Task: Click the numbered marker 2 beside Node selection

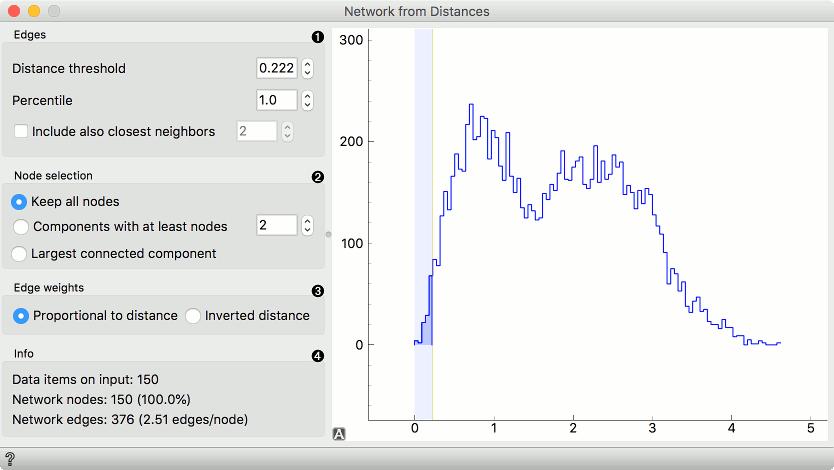Action: tap(318, 178)
